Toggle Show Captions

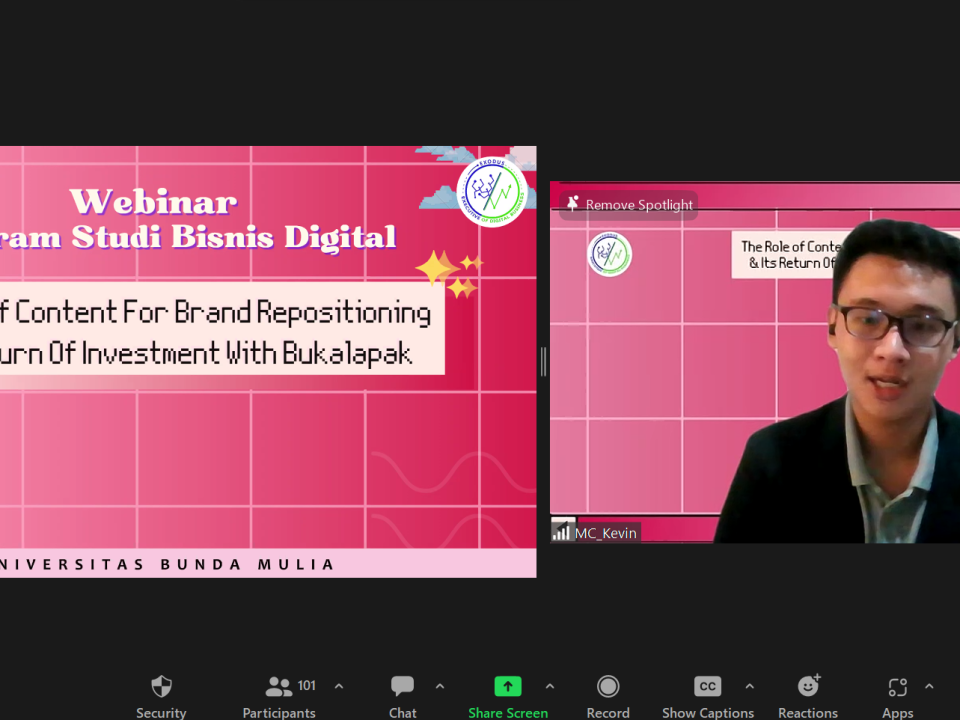(x=708, y=696)
